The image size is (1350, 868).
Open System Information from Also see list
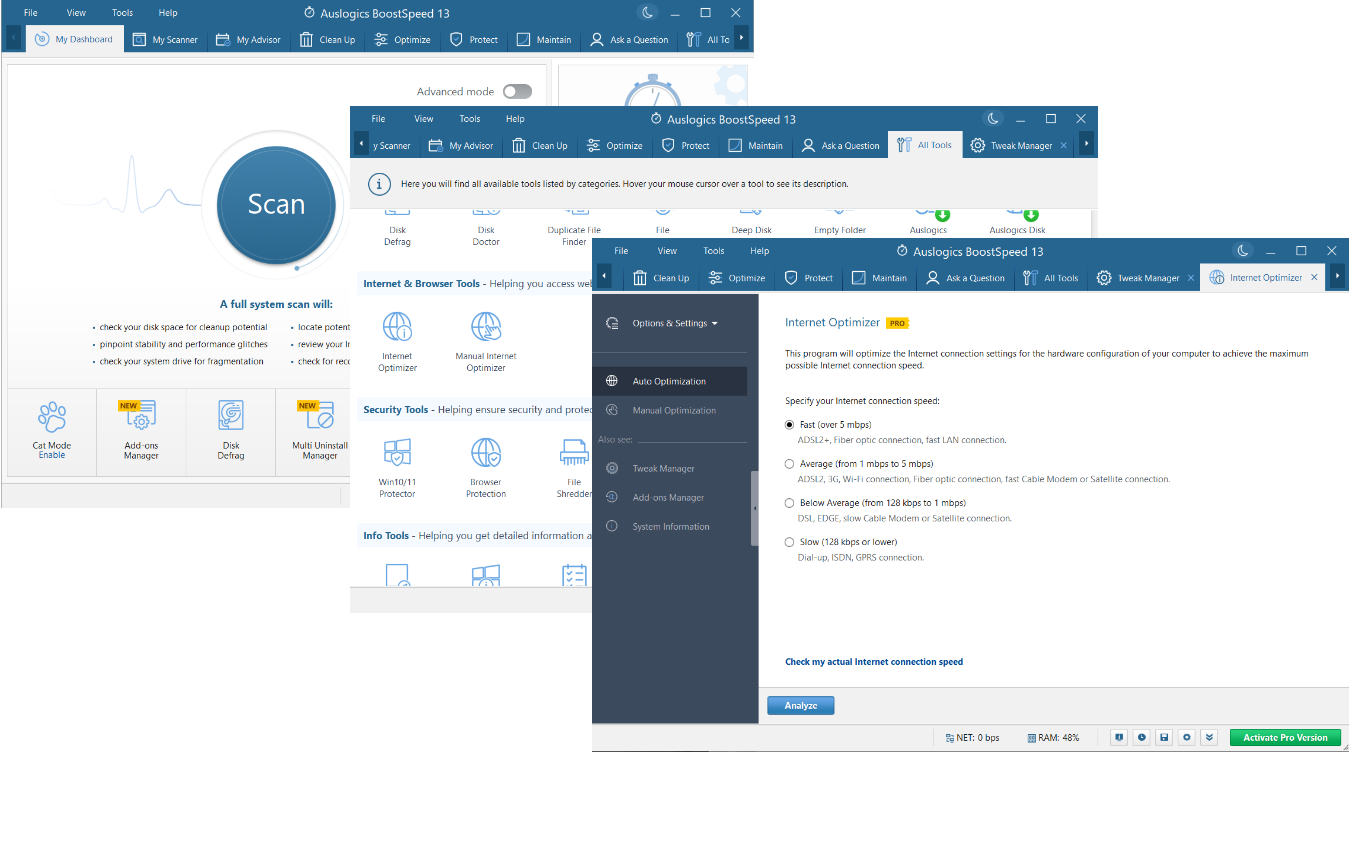669,526
